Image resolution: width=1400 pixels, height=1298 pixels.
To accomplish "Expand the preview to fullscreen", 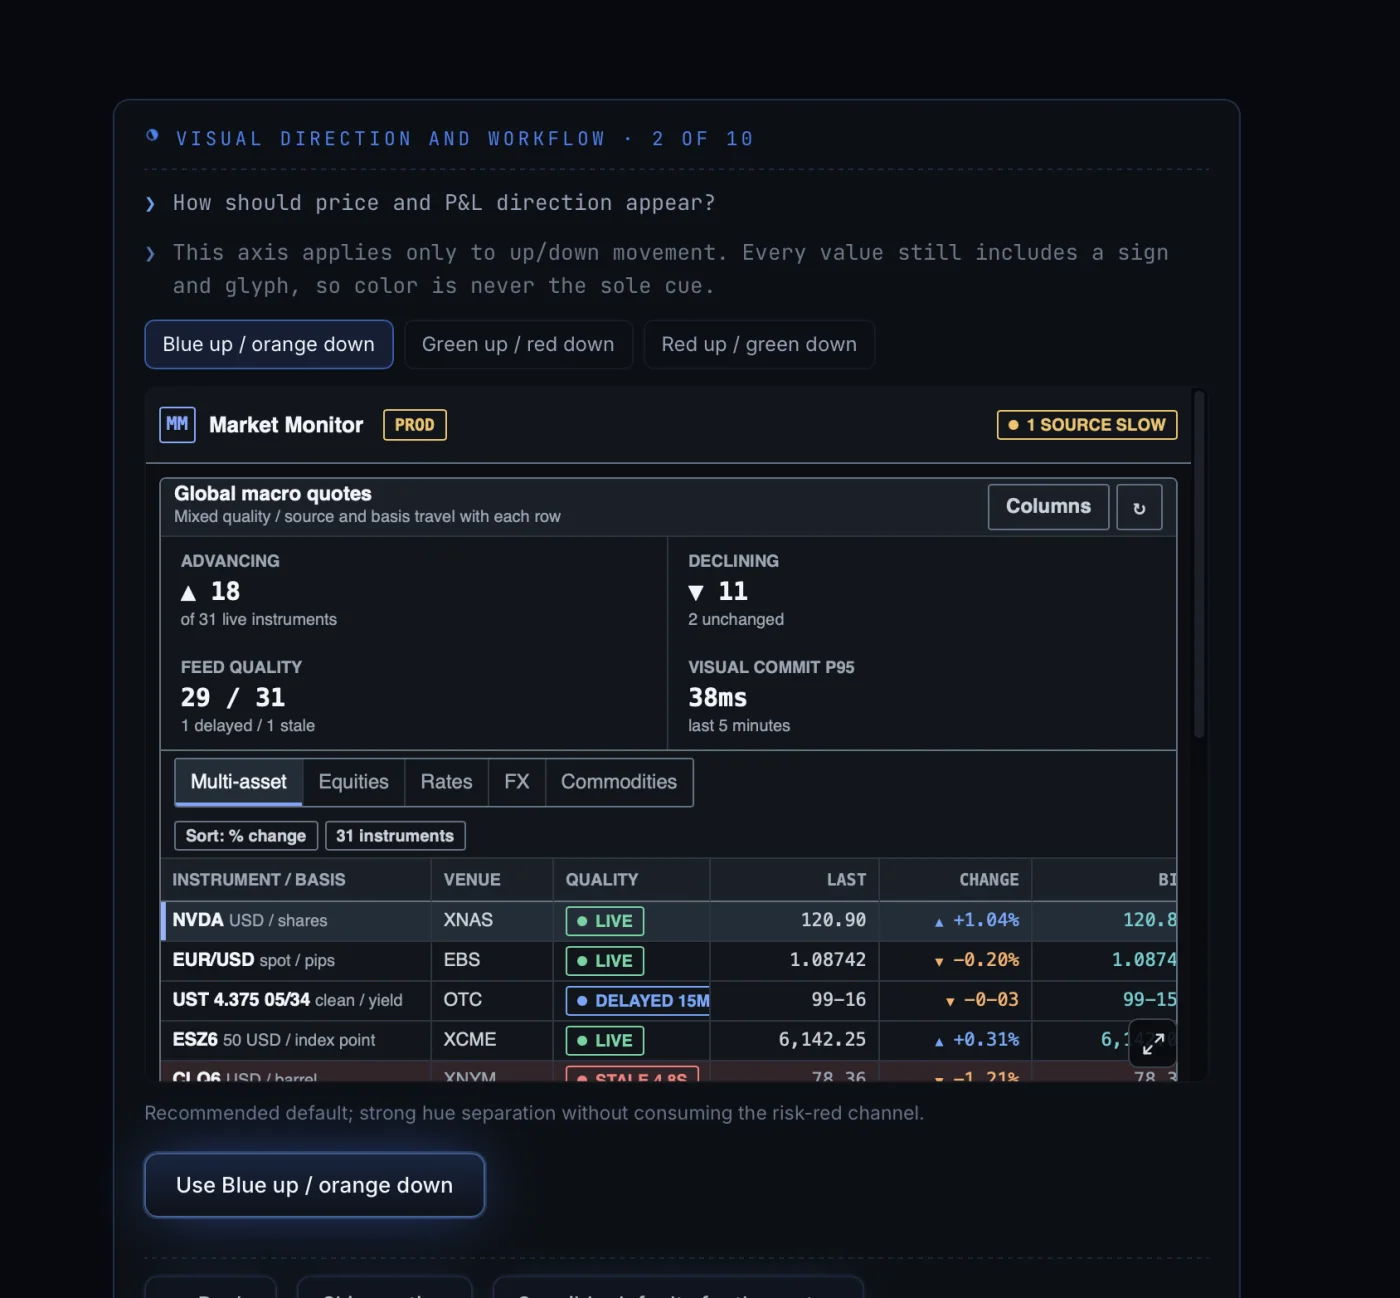I will [1152, 1043].
